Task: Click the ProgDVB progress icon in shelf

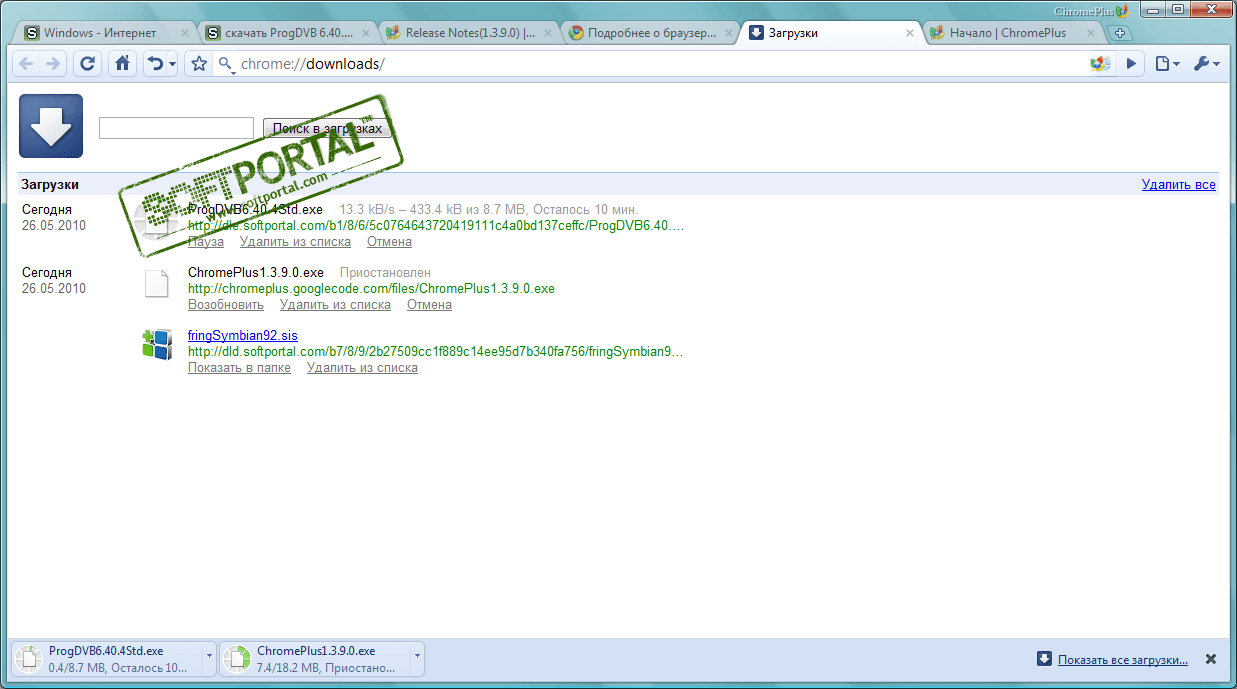Action: pos(30,659)
